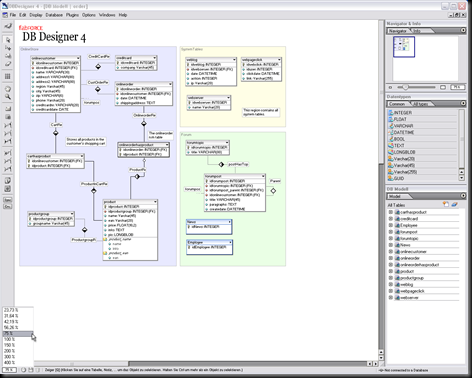Click the INTEGER datatype icon
Image resolution: width=472 pixels, height=378 pixels.
pos(391,113)
